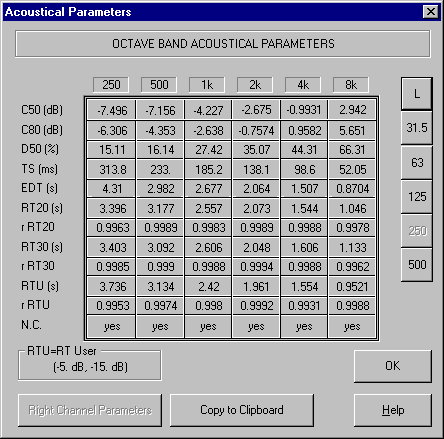Select the L band button
Viewport: 444px width, 439px height.
coord(417,94)
